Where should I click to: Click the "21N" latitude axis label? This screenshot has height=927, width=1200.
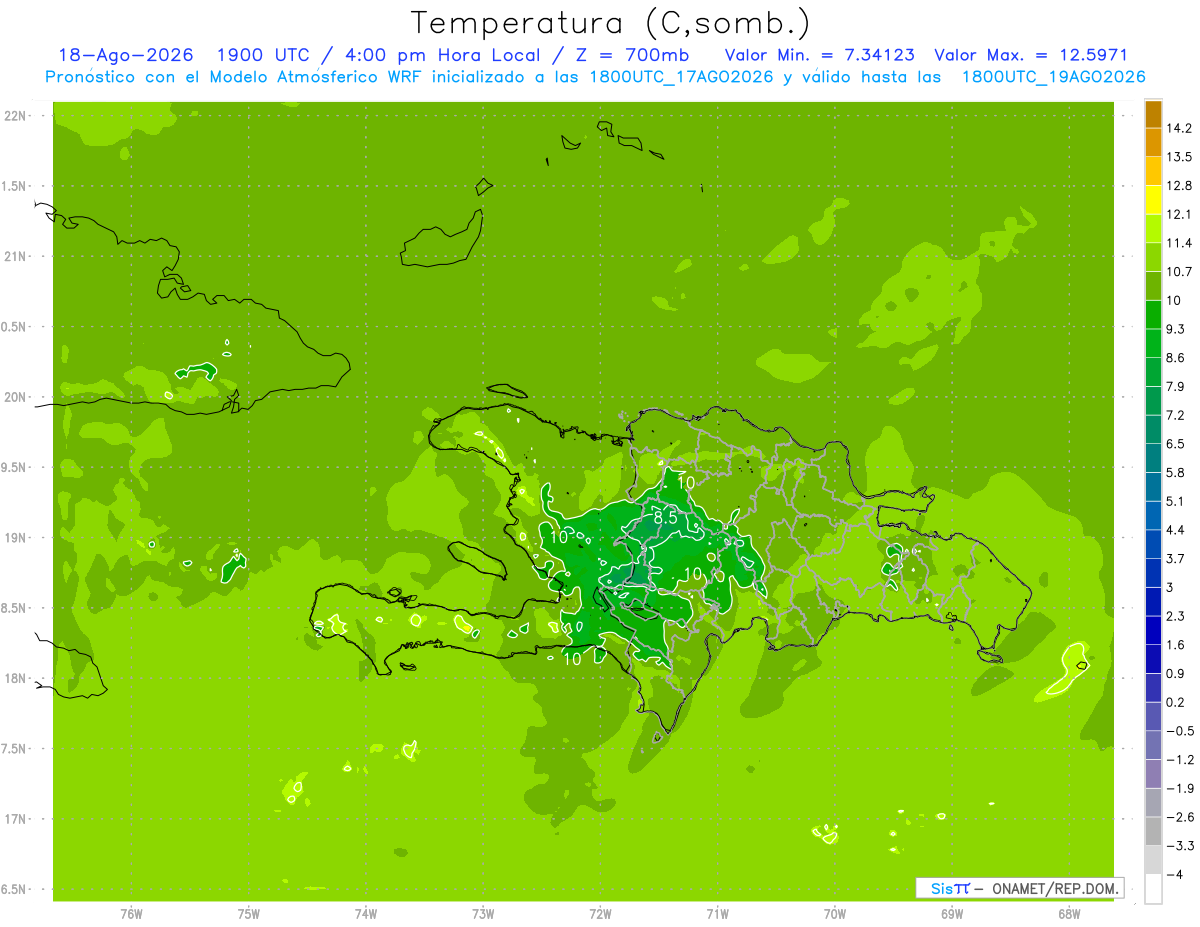(17, 256)
